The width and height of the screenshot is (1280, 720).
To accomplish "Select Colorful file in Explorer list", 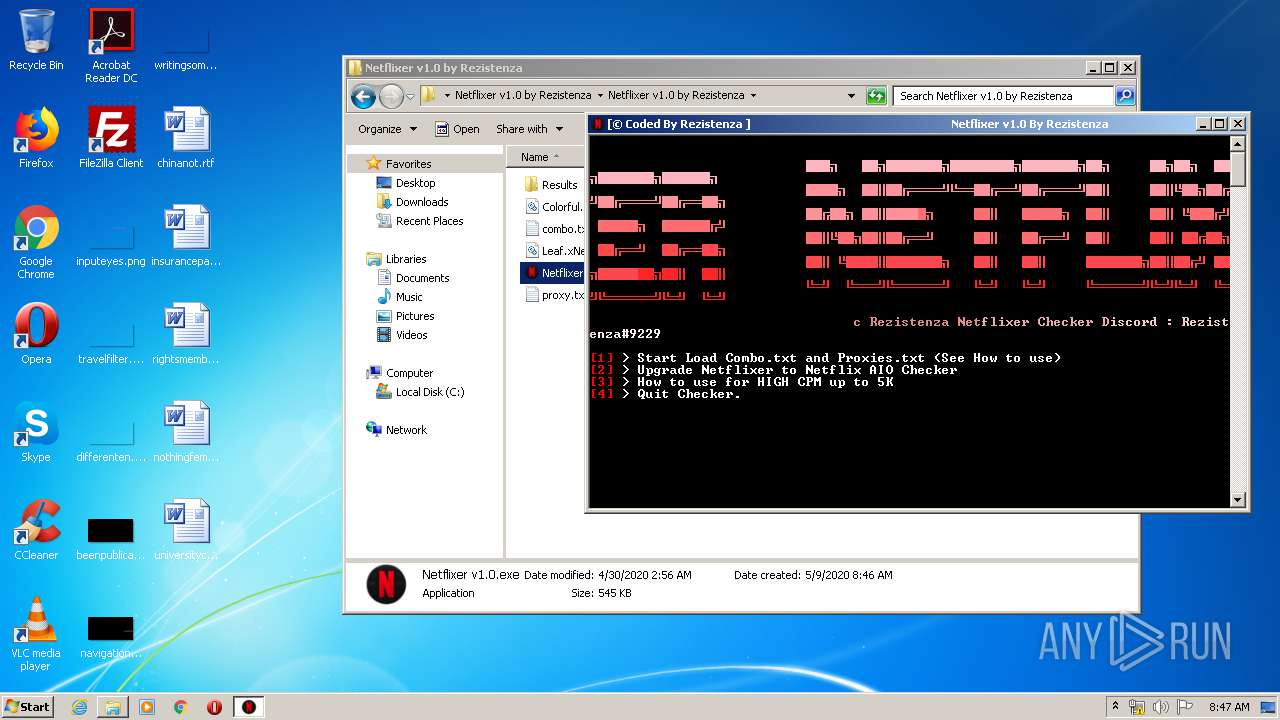I will point(553,207).
